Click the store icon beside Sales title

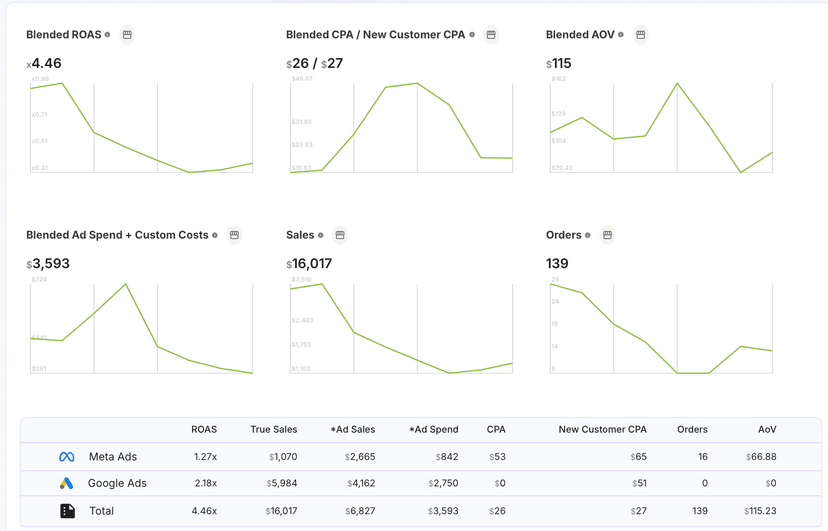340,235
